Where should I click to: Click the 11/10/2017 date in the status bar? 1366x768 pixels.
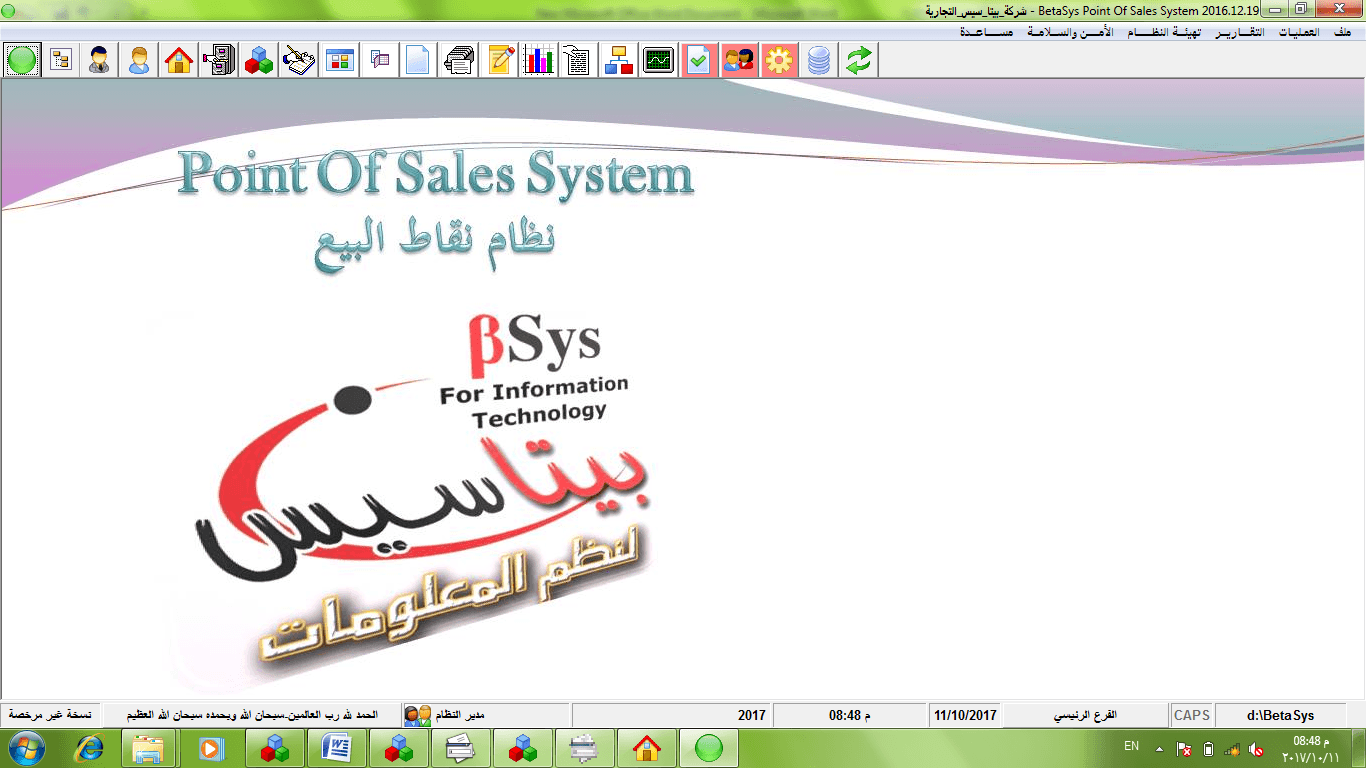tap(966, 715)
